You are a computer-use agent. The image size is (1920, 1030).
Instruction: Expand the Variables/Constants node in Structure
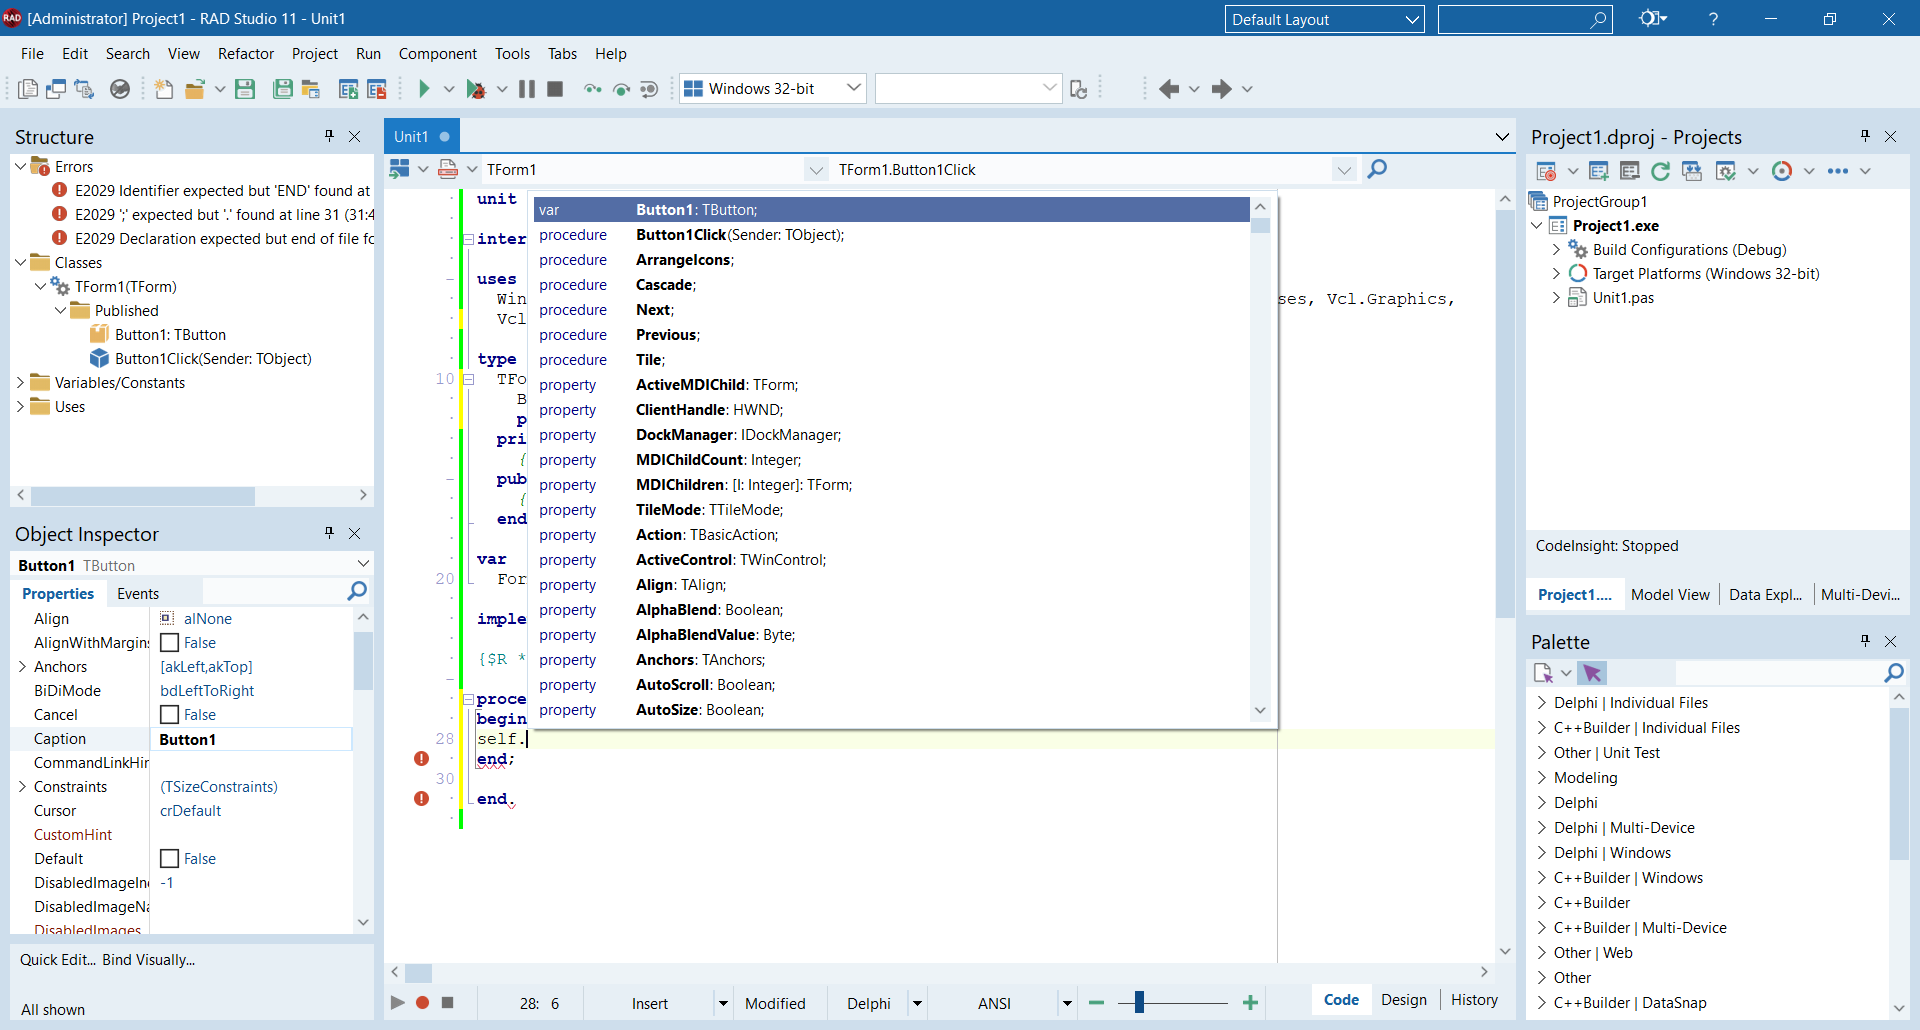tap(20, 383)
